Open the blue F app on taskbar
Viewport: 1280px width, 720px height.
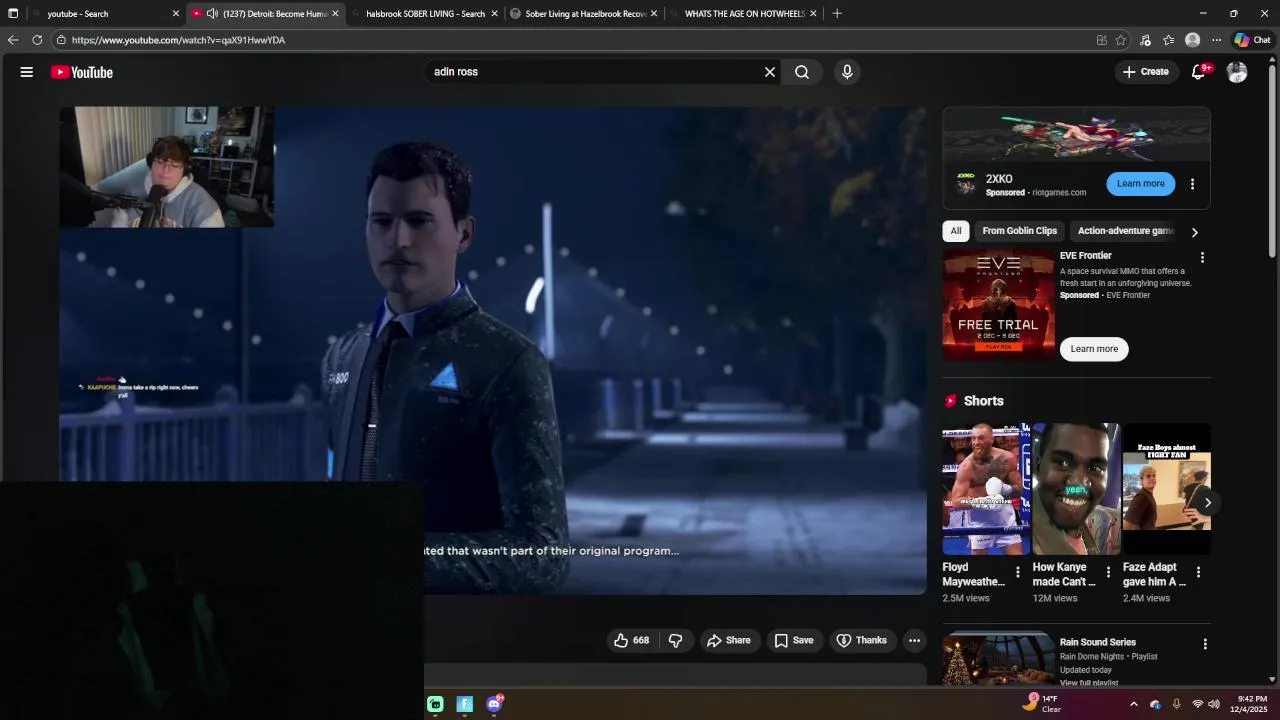464,704
